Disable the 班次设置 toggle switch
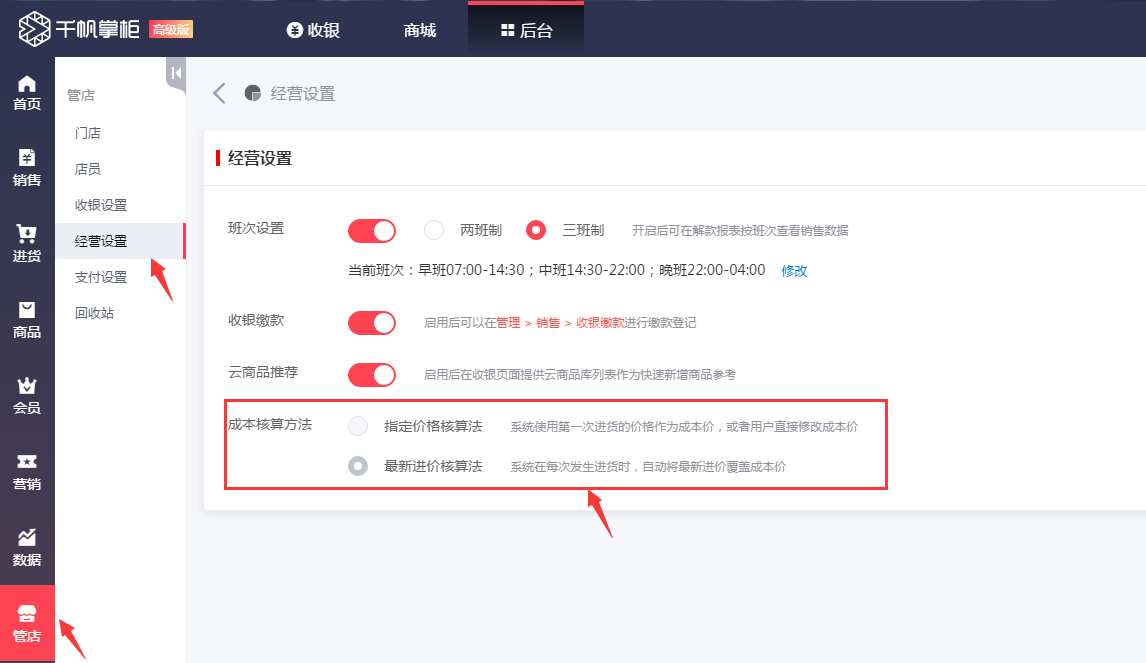Image resolution: width=1146 pixels, height=663 pixels. 371,229
